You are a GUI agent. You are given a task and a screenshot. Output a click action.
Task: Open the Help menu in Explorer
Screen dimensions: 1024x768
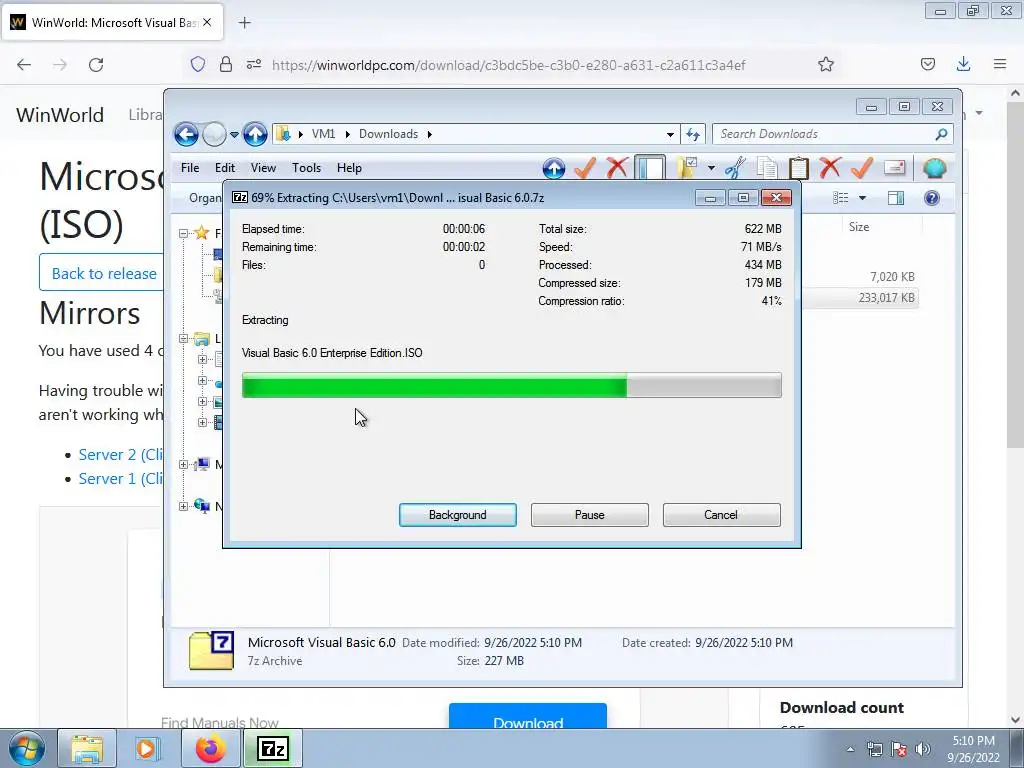[349, 168]
